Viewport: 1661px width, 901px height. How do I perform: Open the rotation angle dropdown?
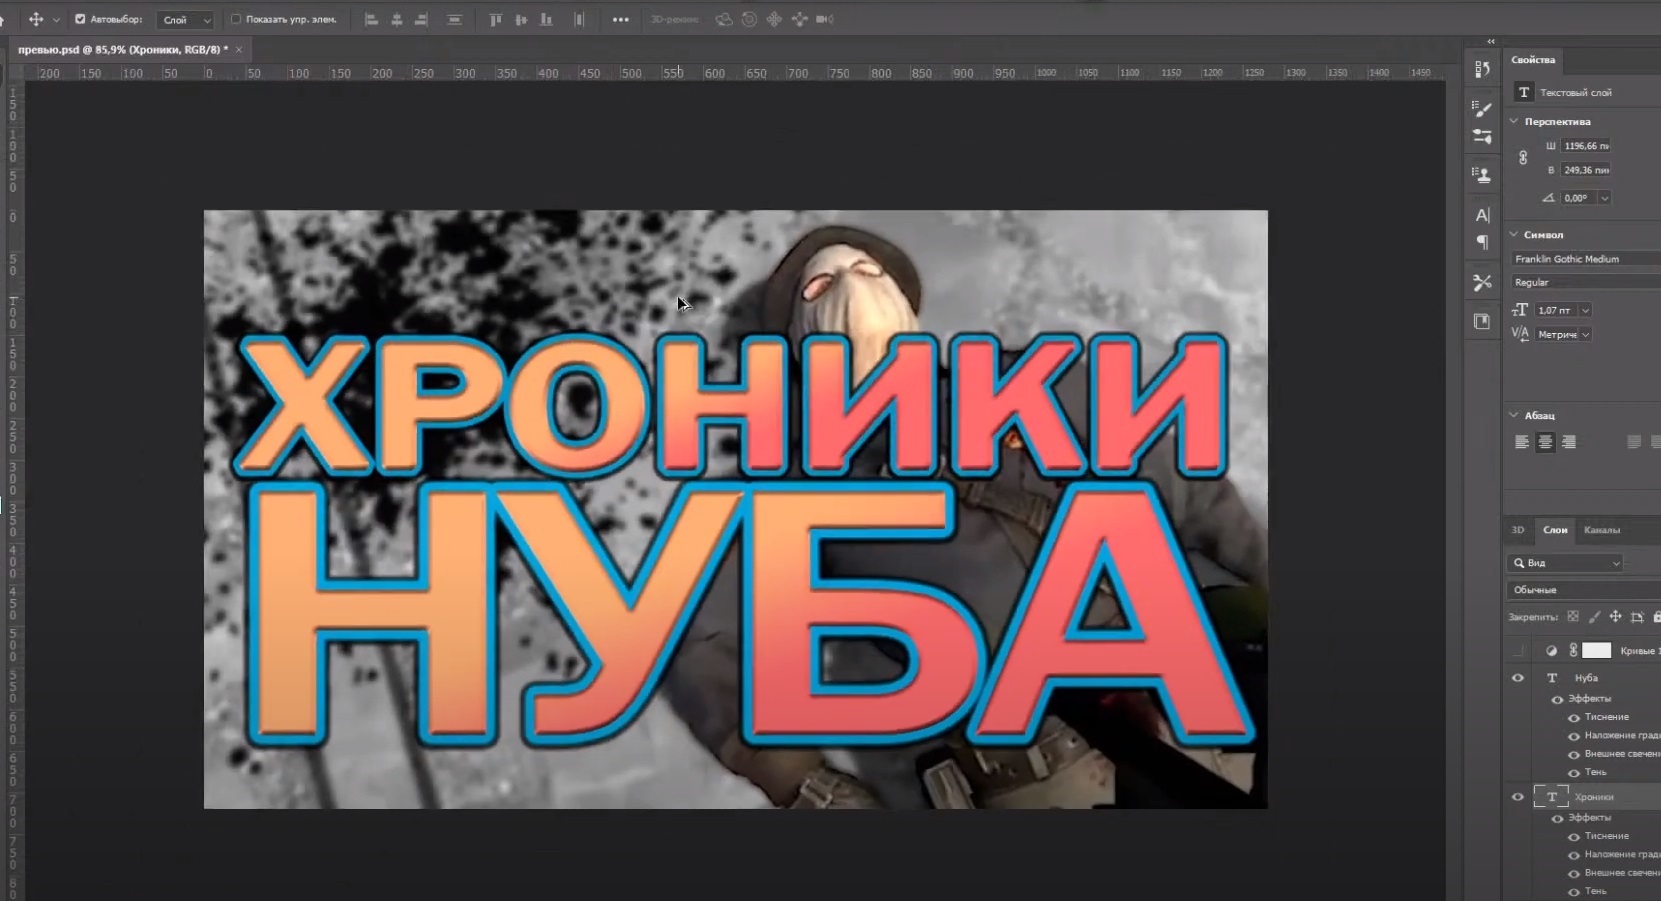tap(1604, 198)
